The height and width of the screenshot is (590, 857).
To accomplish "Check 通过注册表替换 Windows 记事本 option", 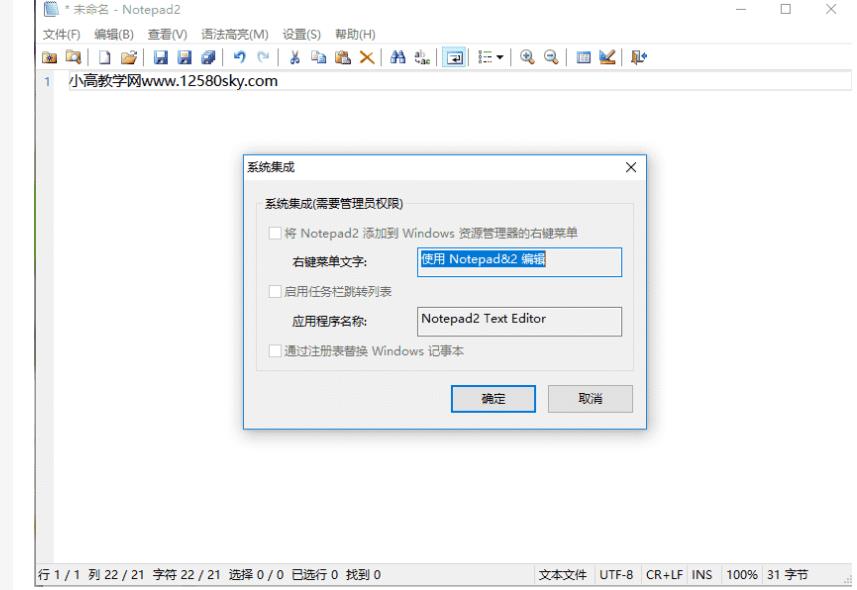I will pos(275,351).
